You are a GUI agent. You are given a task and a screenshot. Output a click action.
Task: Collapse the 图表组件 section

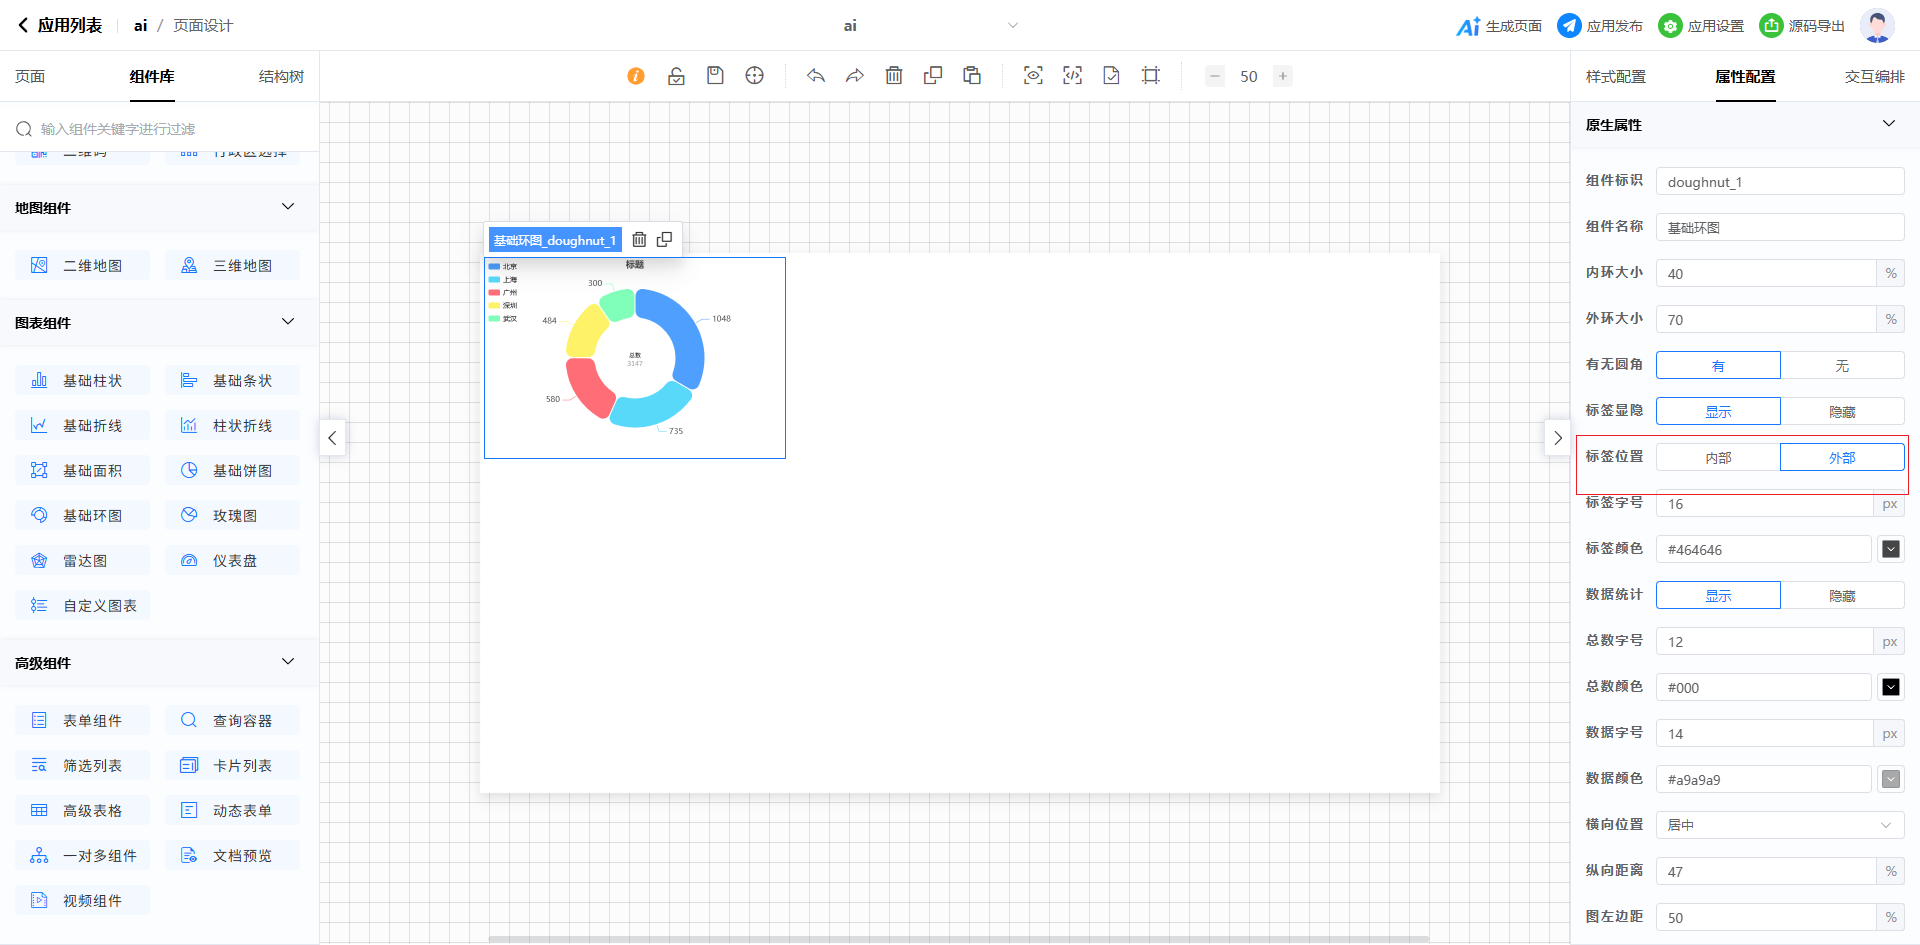coord(288,322)
